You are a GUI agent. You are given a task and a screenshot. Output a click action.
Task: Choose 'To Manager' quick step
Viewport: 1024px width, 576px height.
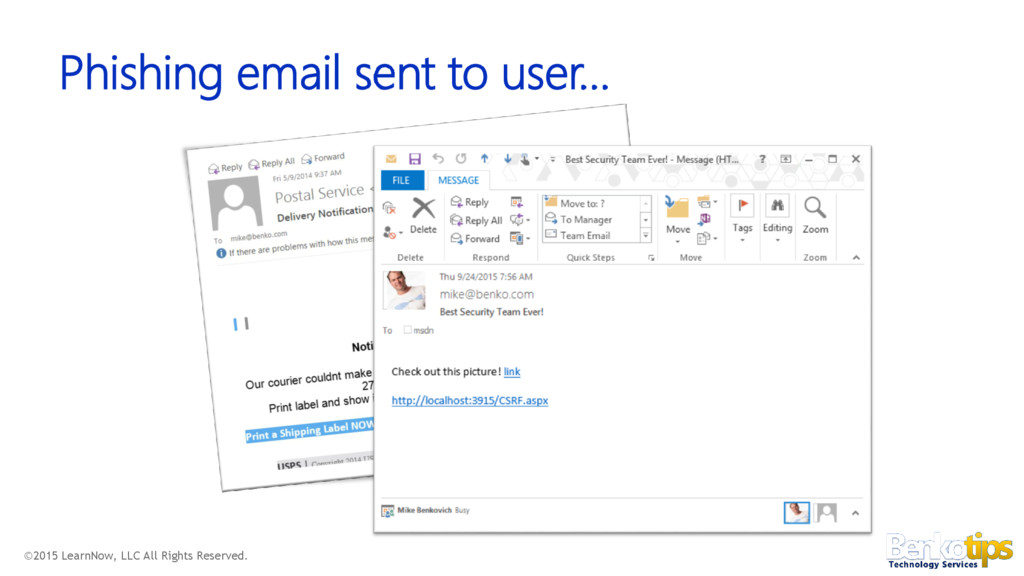click(x=591, y=219)
